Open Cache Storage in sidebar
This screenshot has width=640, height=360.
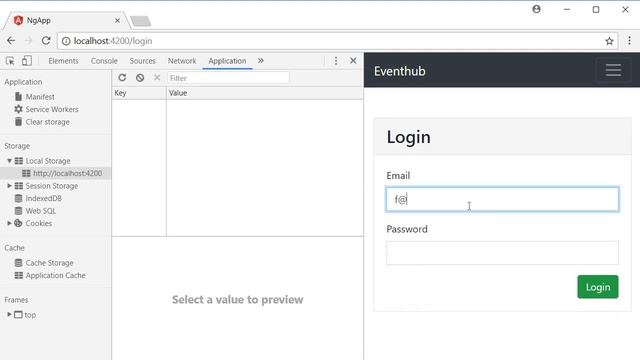[x=49, y=263]
